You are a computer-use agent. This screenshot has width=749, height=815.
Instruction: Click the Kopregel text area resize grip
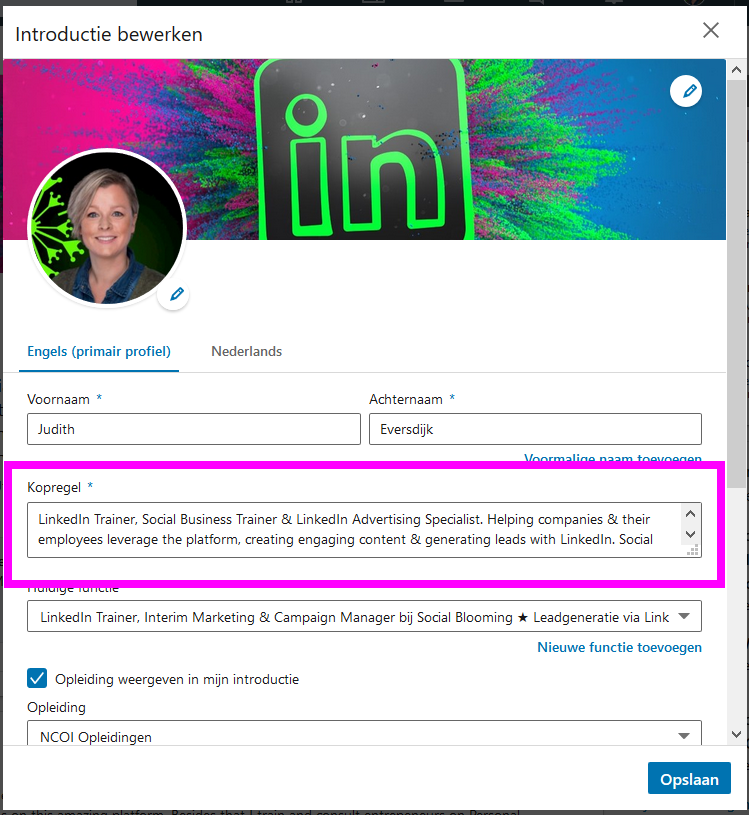click(693, 550)
